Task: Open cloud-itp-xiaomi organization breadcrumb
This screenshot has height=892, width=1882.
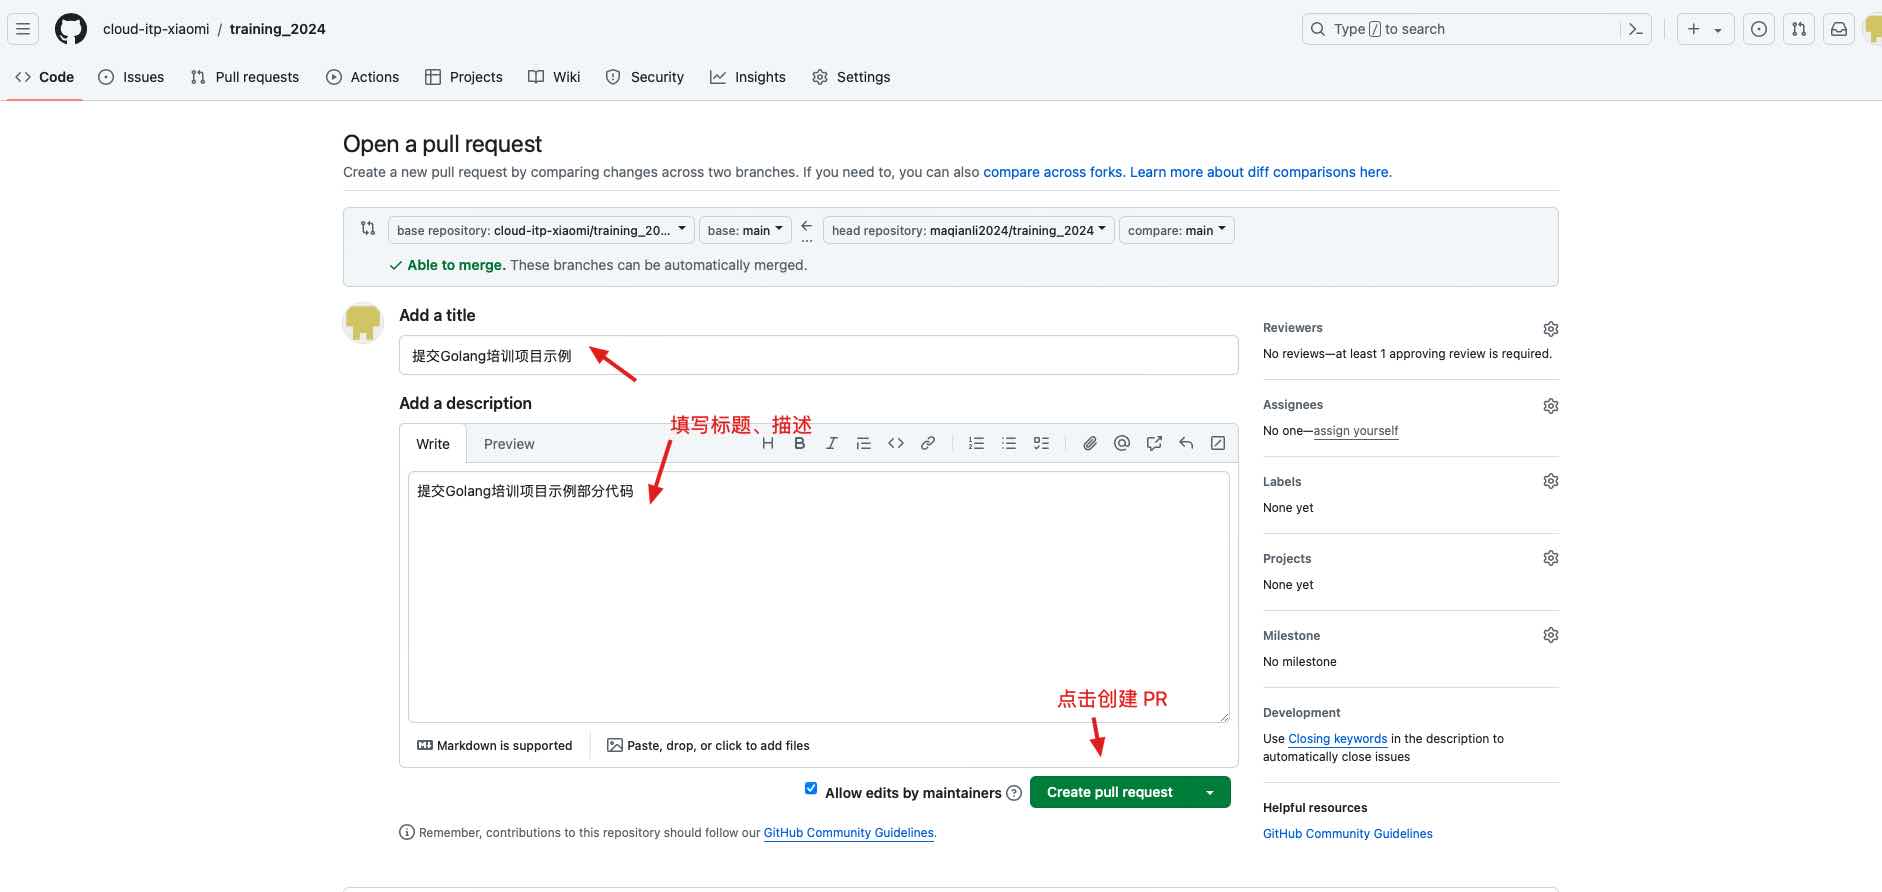Action: click(x=156, y=29)
